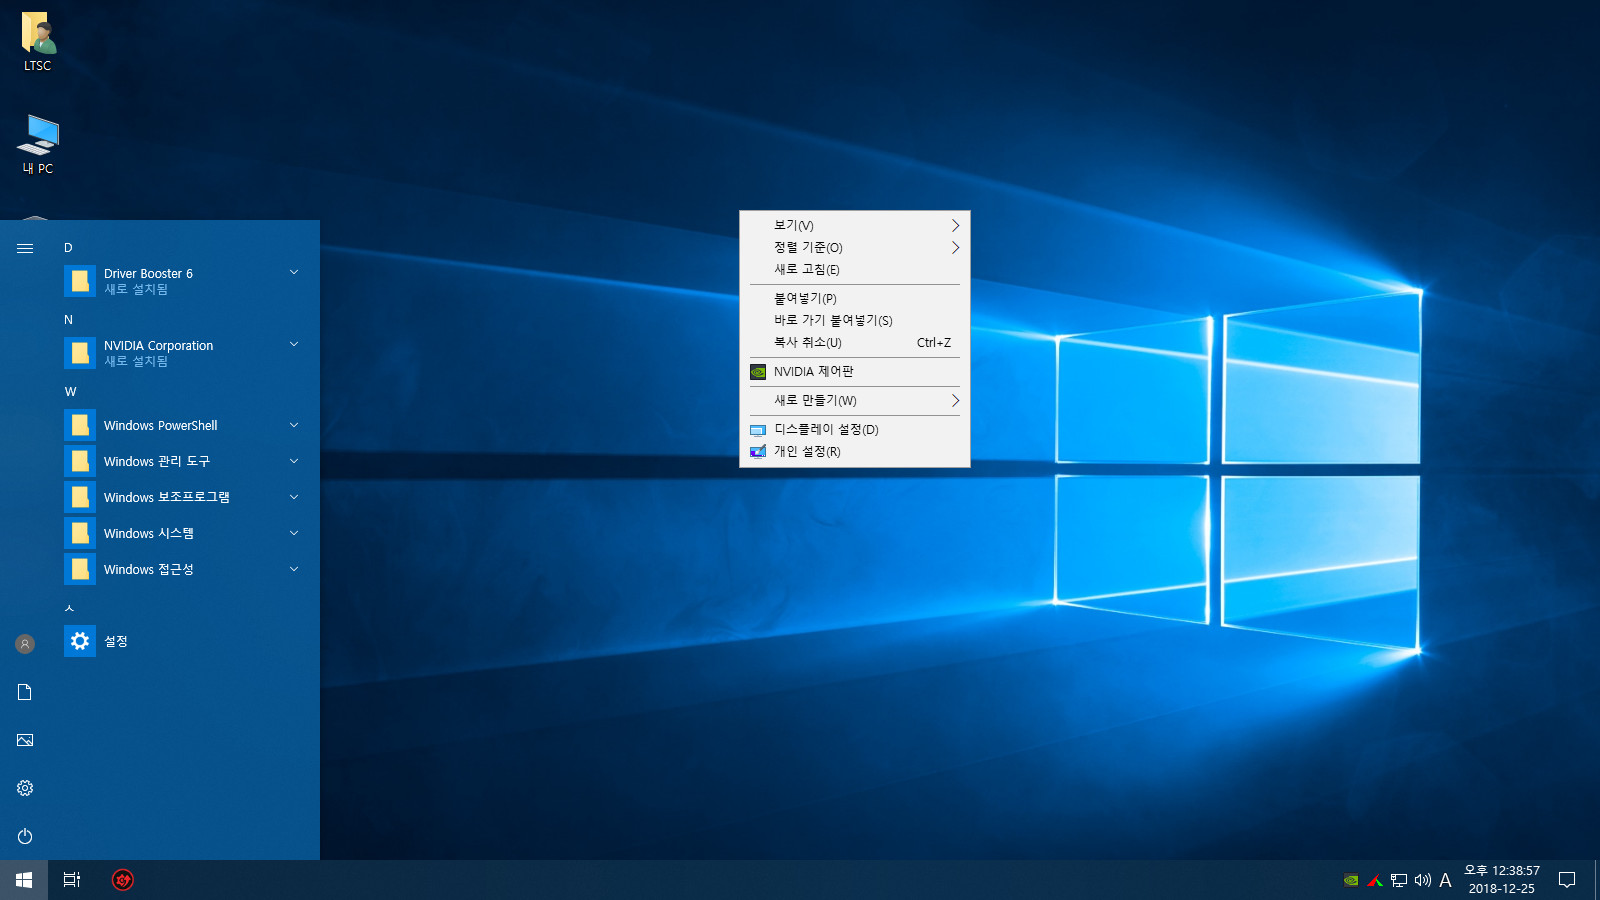Open the Documents icon in Start sidebar
The height and width of the screenshot is (900, 1600).
coord(25,692)
